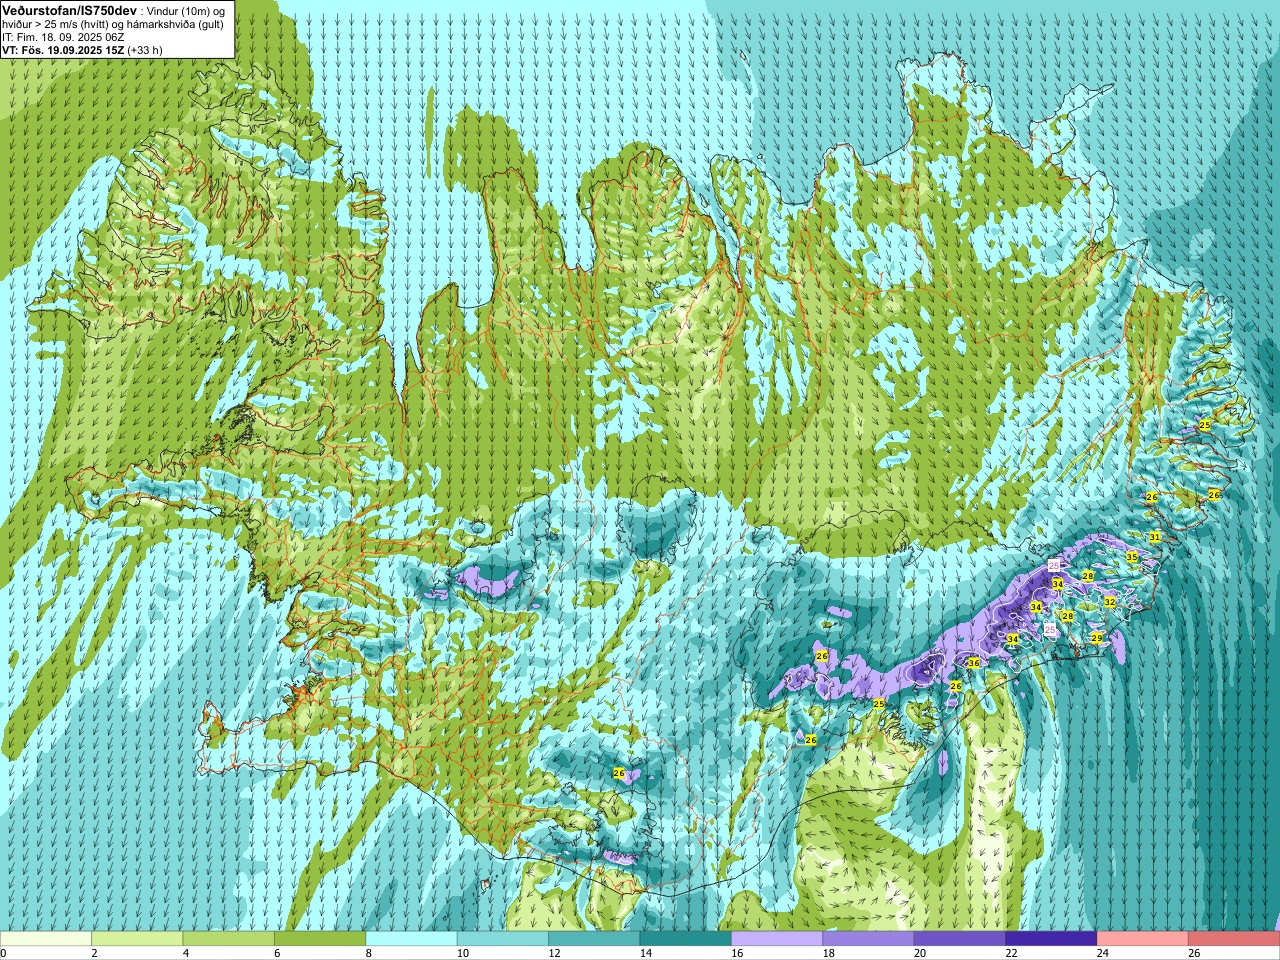Click the valid time 'VT: Fös. 19.09.2025 15Z'
Screen dimensions: 1280x960
point(63,50)
